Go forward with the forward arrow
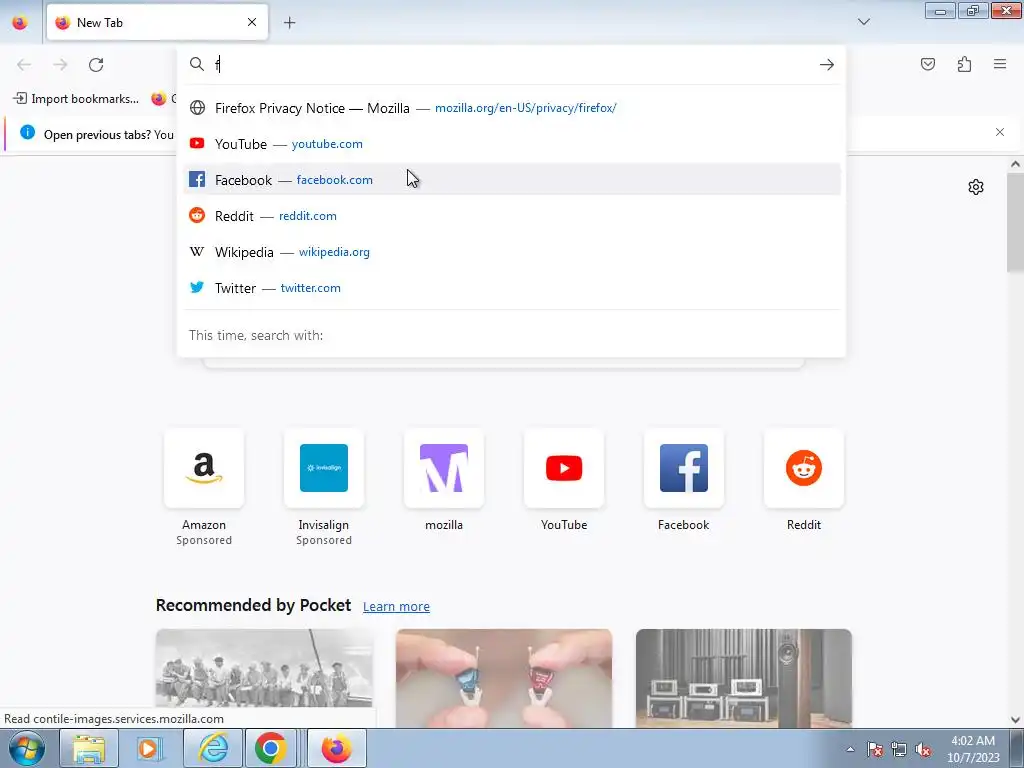Screen dimensions: 1024x768 (60, 65)
